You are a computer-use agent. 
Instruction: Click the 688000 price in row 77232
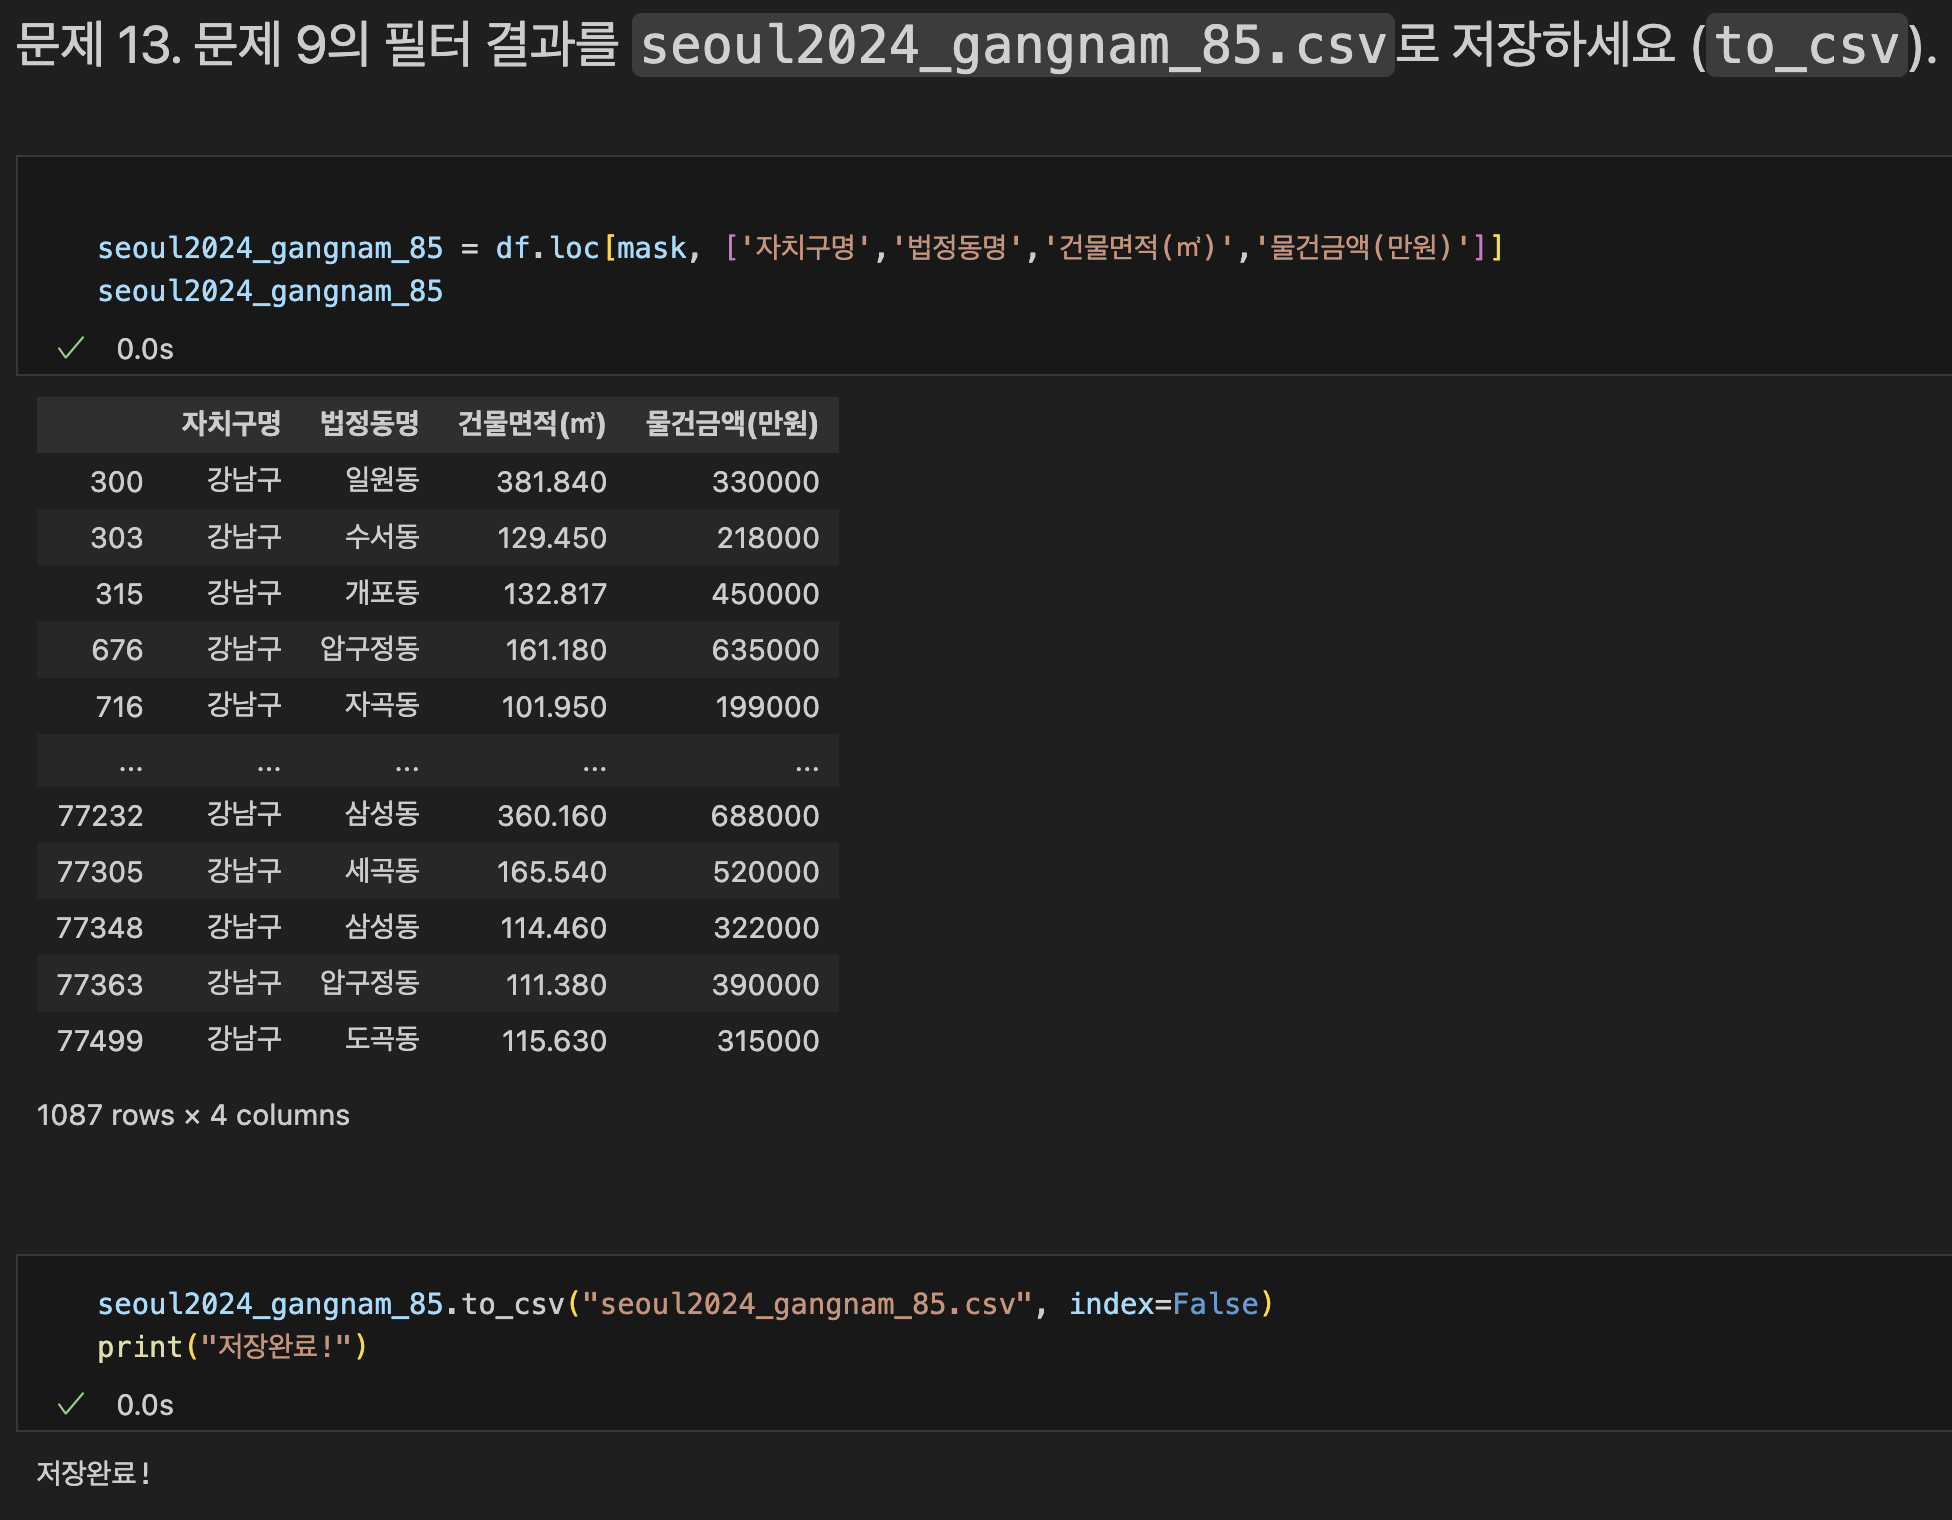764,816
